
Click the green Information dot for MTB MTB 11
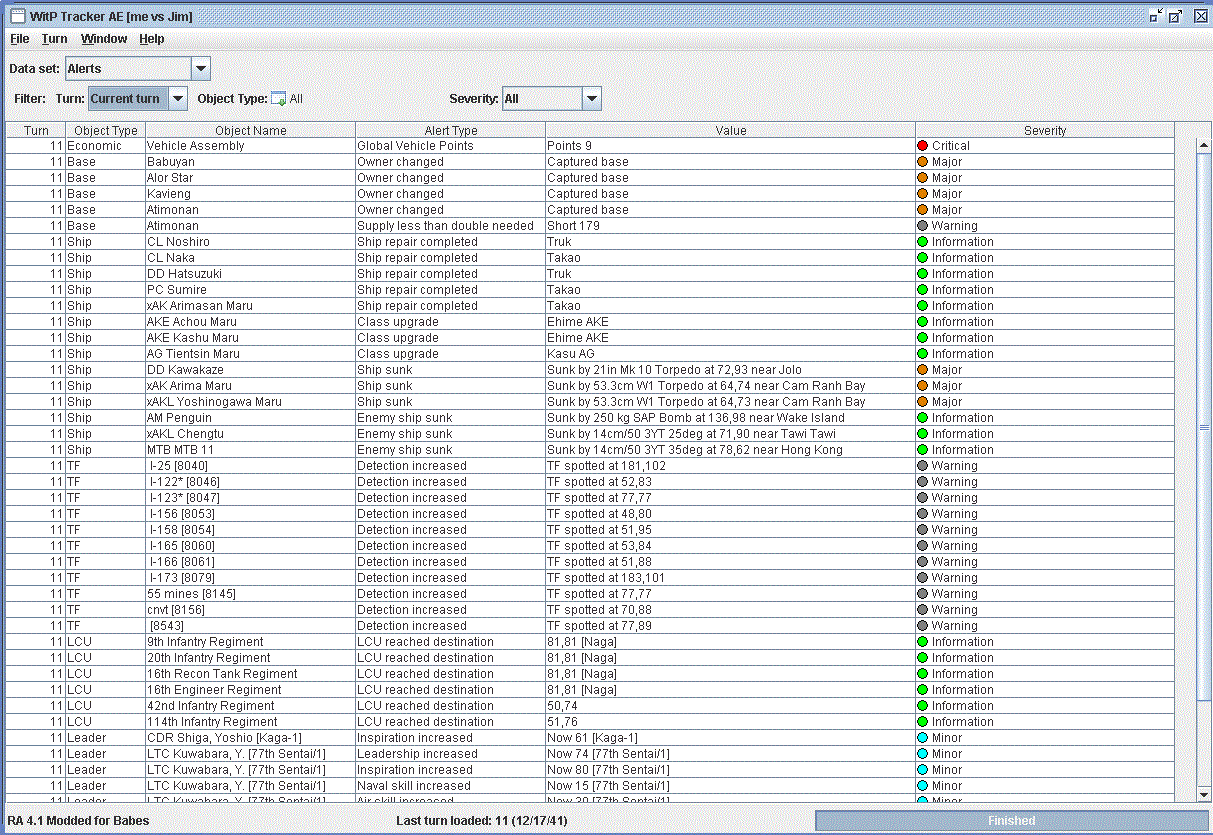tap(923, 450)
